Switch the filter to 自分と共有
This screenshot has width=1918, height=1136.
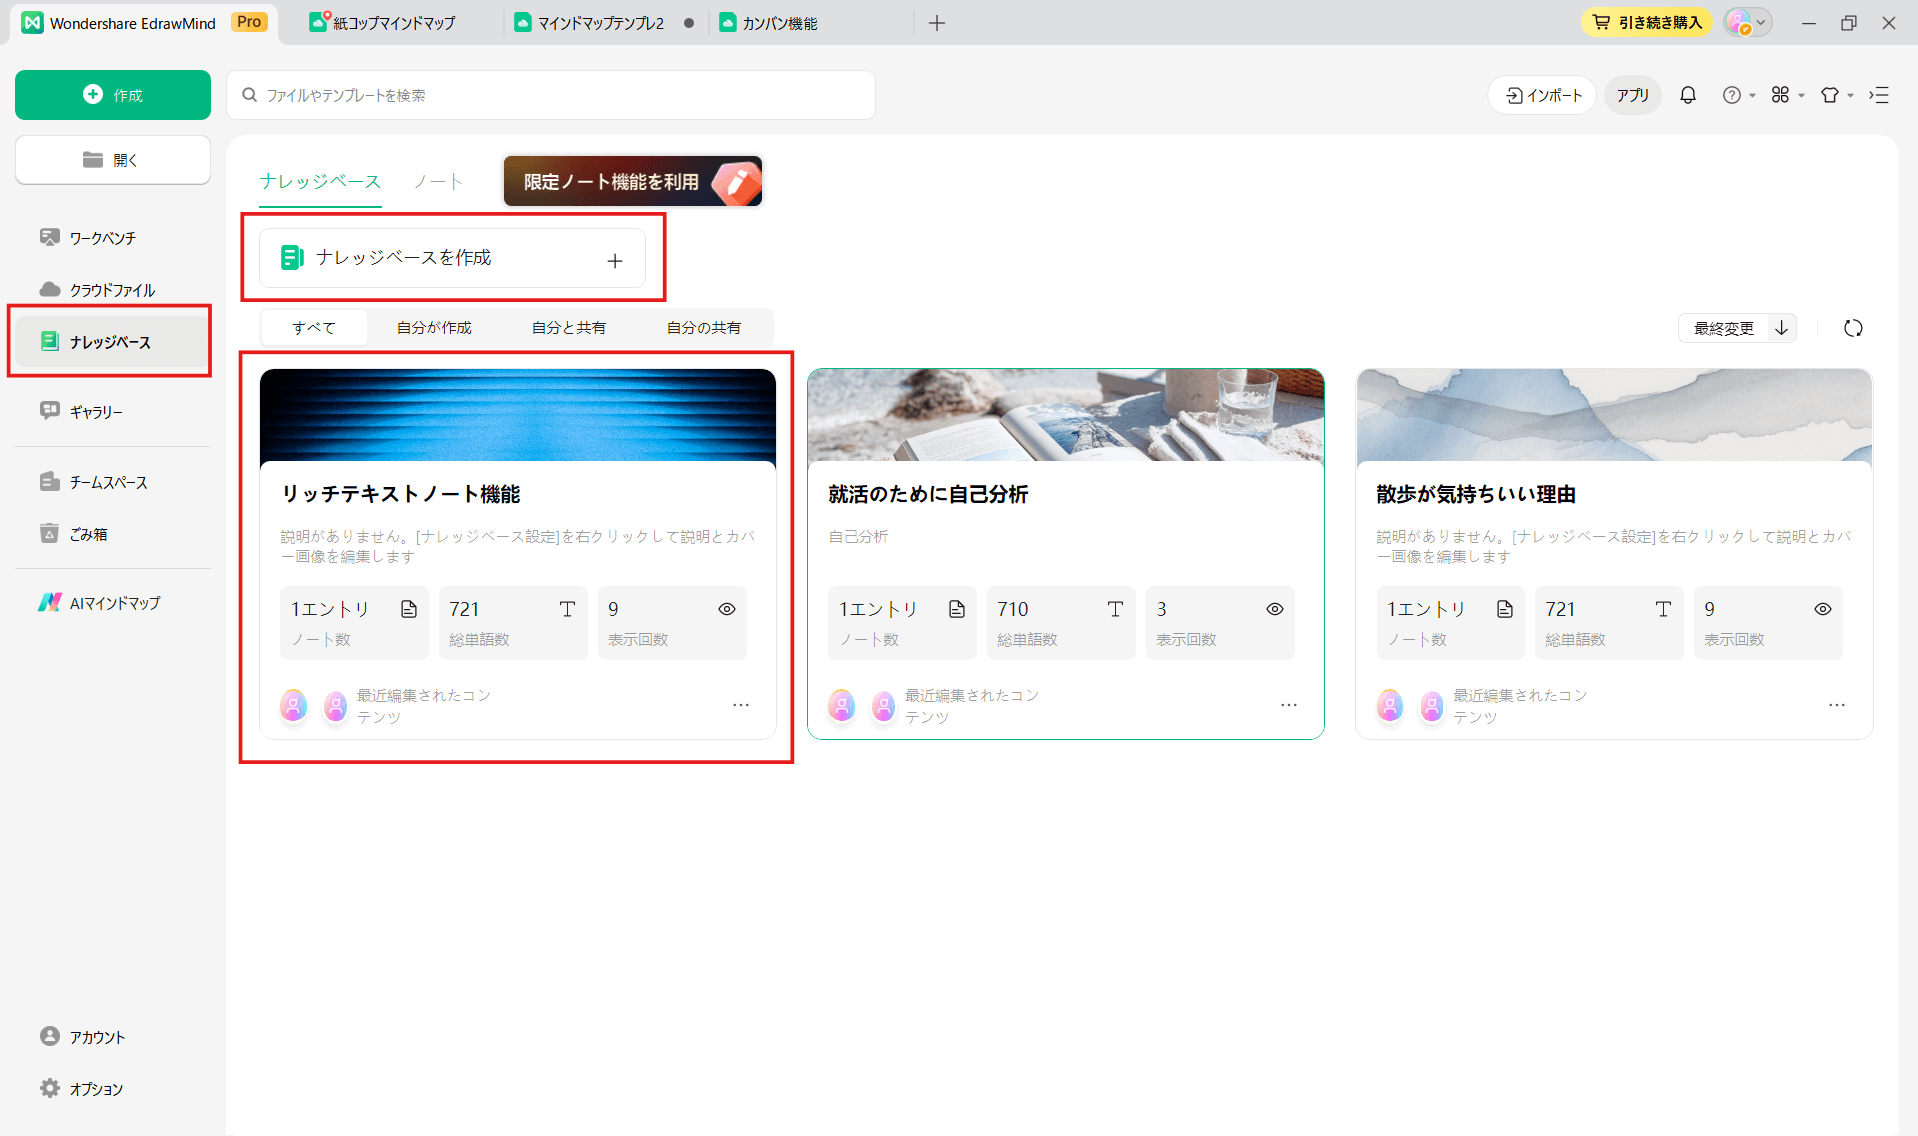(x=568, y=327)
